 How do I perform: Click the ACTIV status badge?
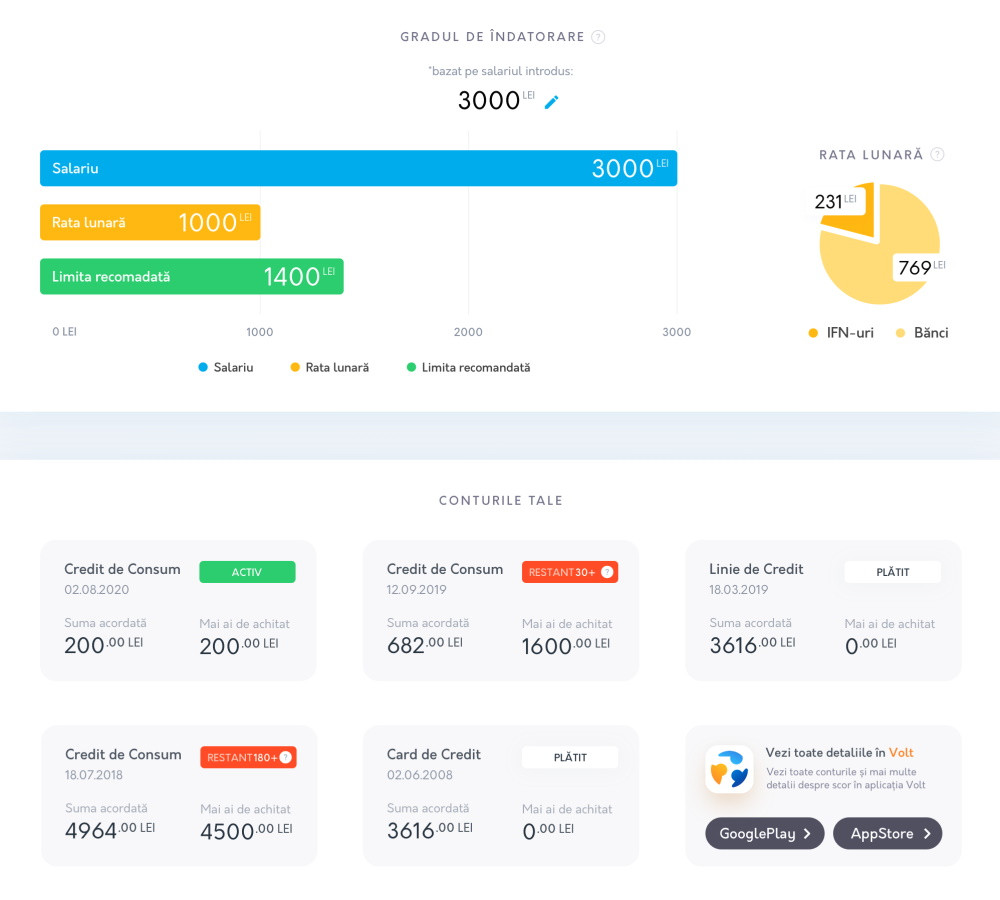[x=247, y=572]
